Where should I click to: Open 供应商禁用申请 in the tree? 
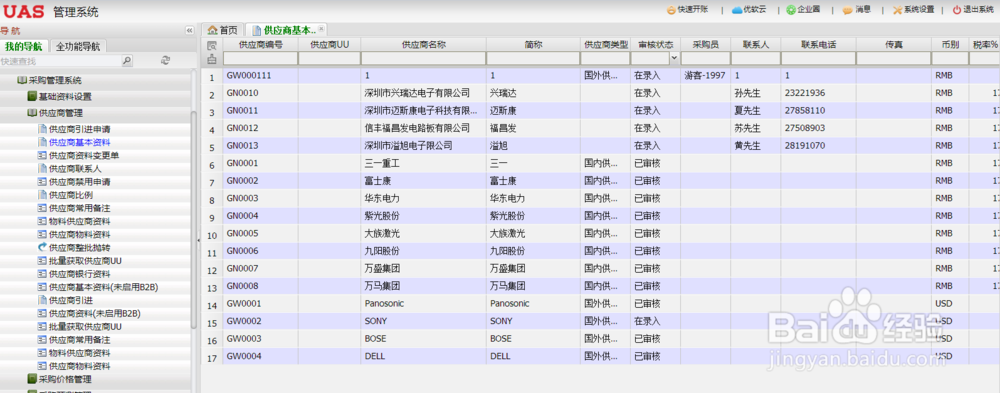79,182
